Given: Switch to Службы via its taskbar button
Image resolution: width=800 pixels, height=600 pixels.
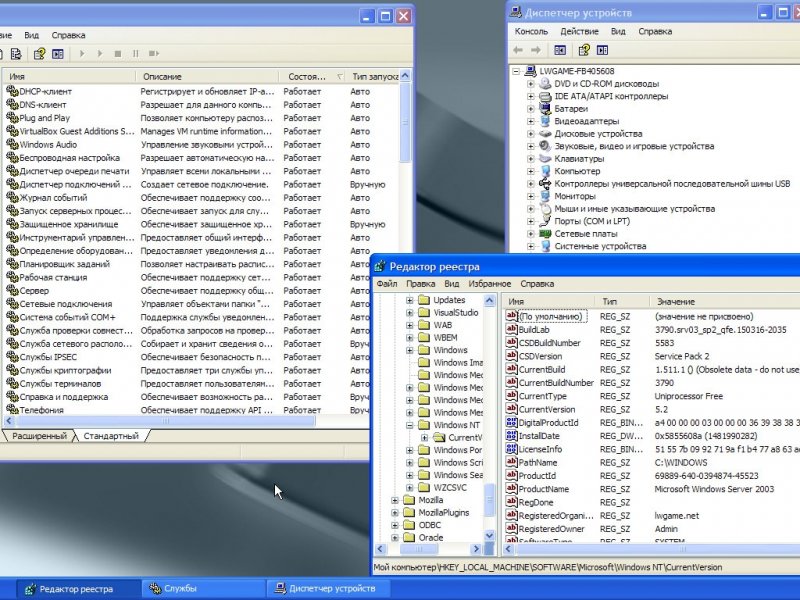Looking at the screenshot, I should [203, 588].
